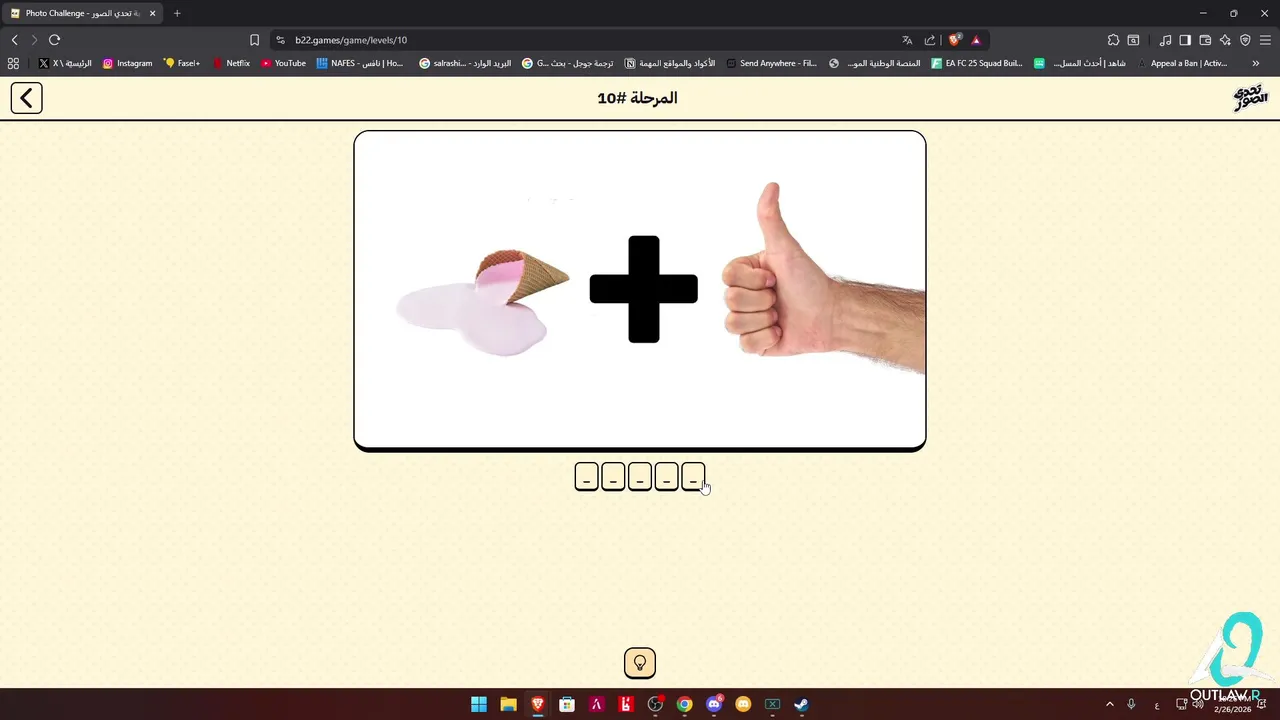Click the share icon in address bar
The image size is (1280, 720).
coord(930,40)
